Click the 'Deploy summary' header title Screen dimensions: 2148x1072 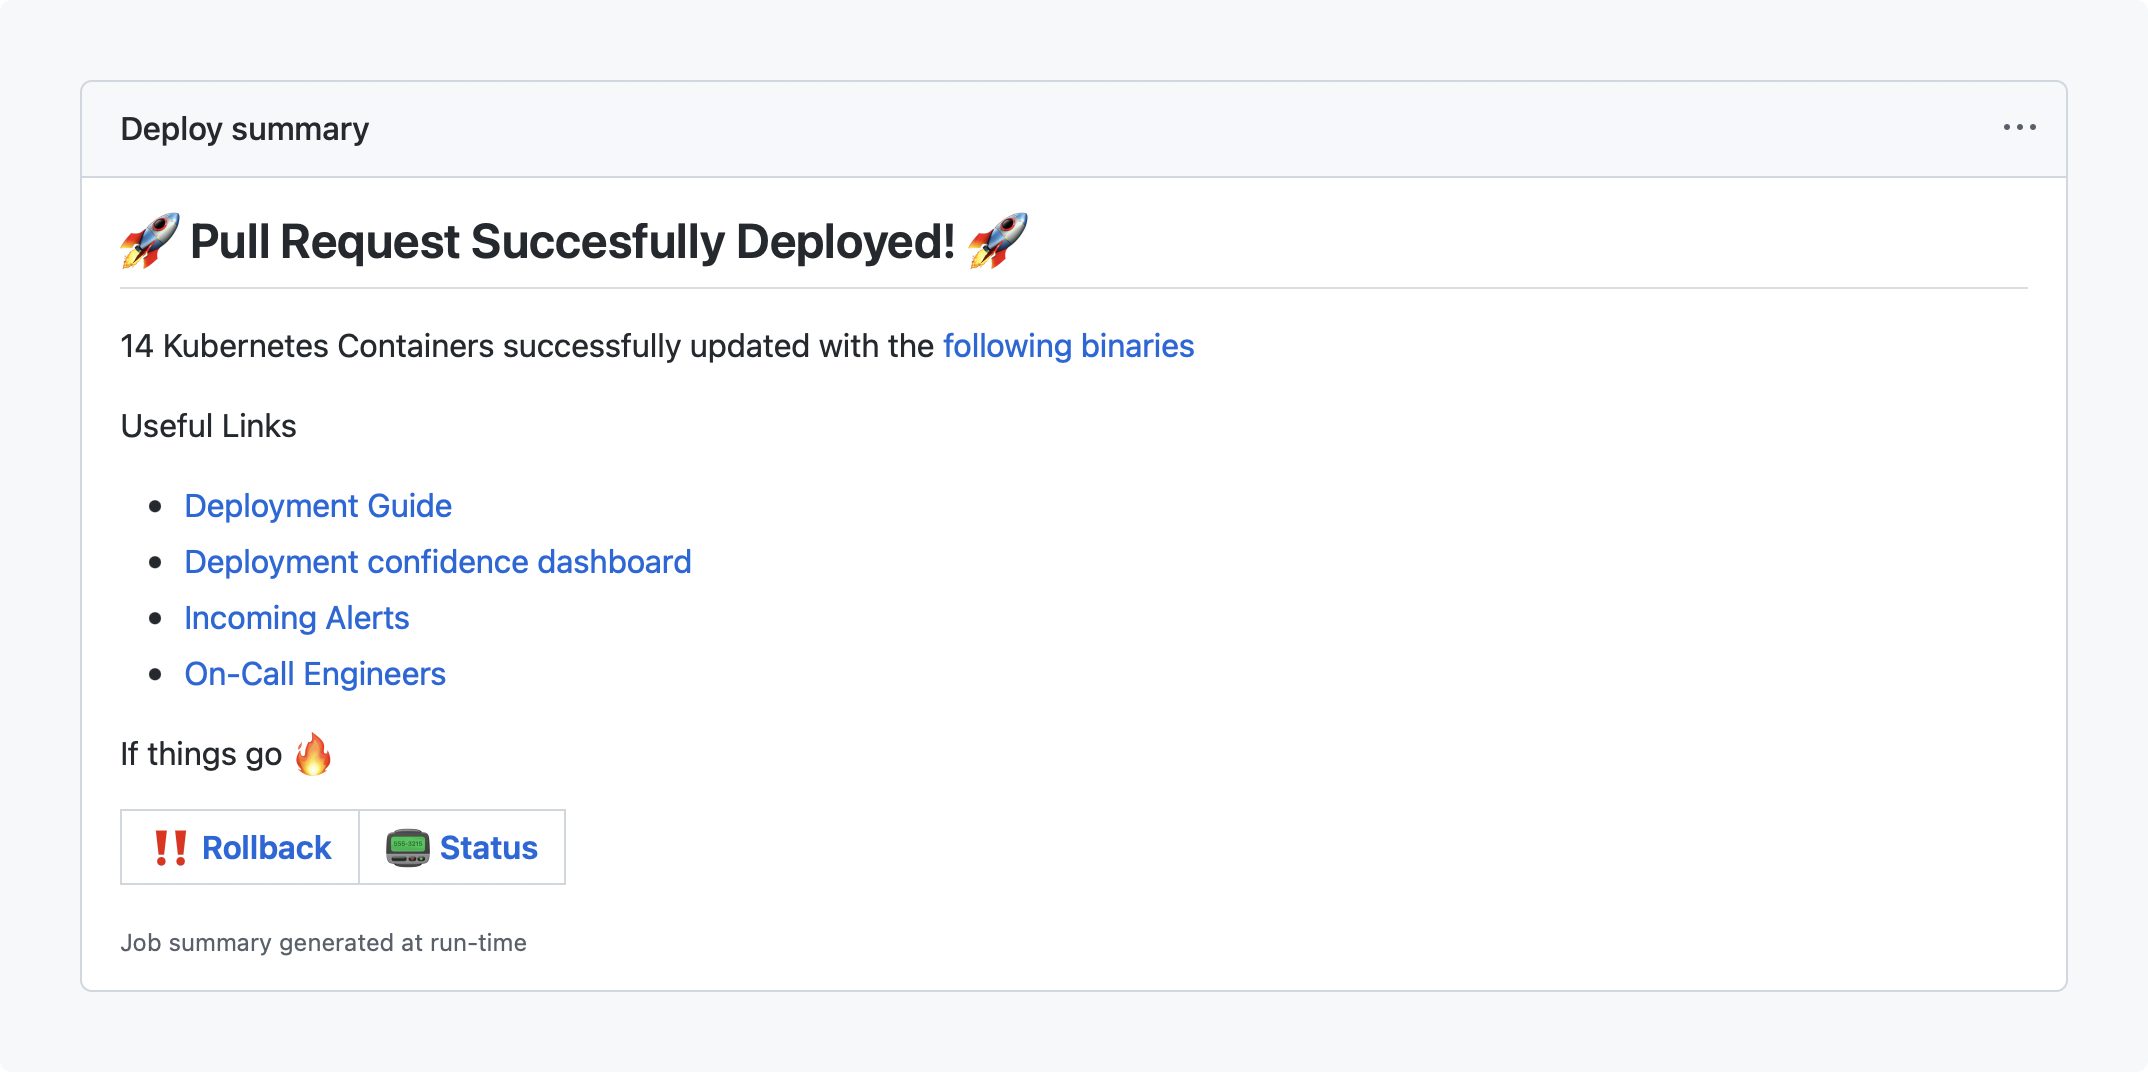[x=245, y=129]
